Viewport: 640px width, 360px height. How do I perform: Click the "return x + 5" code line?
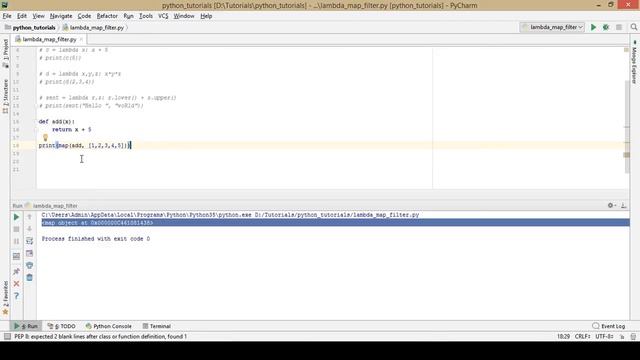click(x=71, y=129)
